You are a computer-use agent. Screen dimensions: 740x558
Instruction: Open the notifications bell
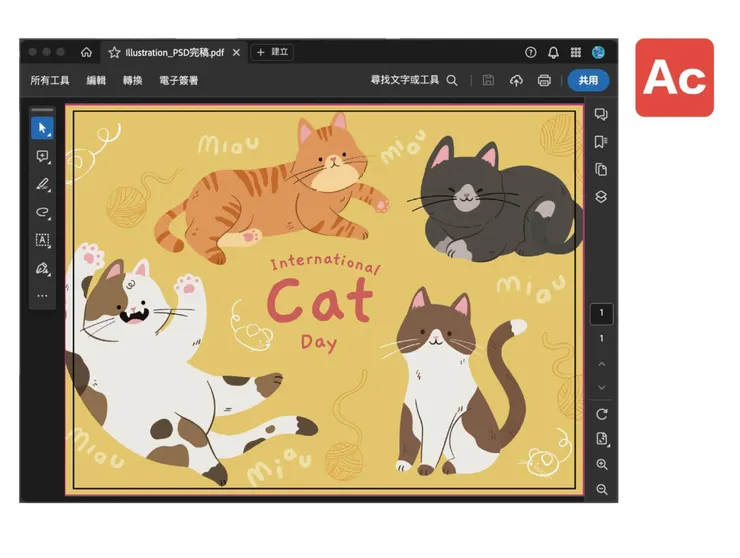click(553, 52)
